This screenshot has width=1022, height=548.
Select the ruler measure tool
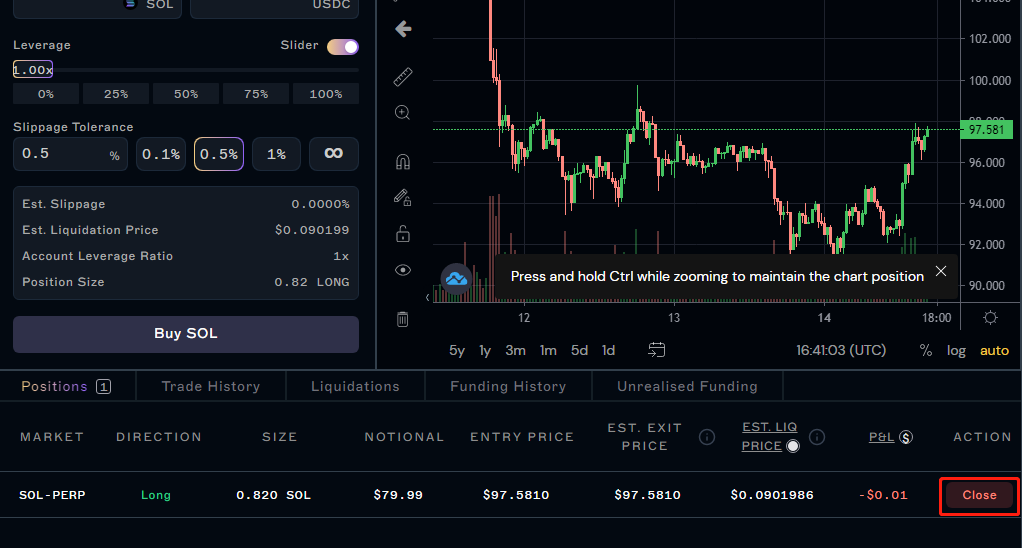(403, 77)
